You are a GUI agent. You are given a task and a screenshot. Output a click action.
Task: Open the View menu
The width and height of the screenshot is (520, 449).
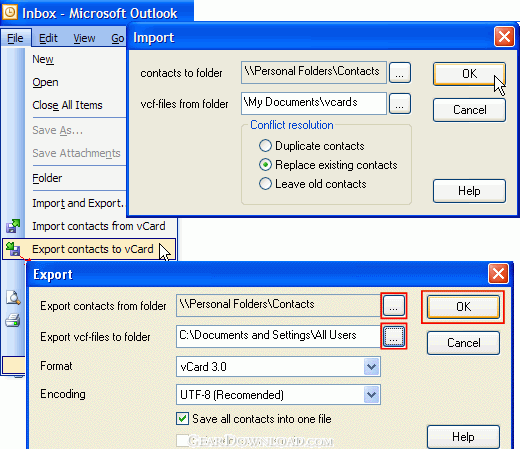(x=84, y=38)
